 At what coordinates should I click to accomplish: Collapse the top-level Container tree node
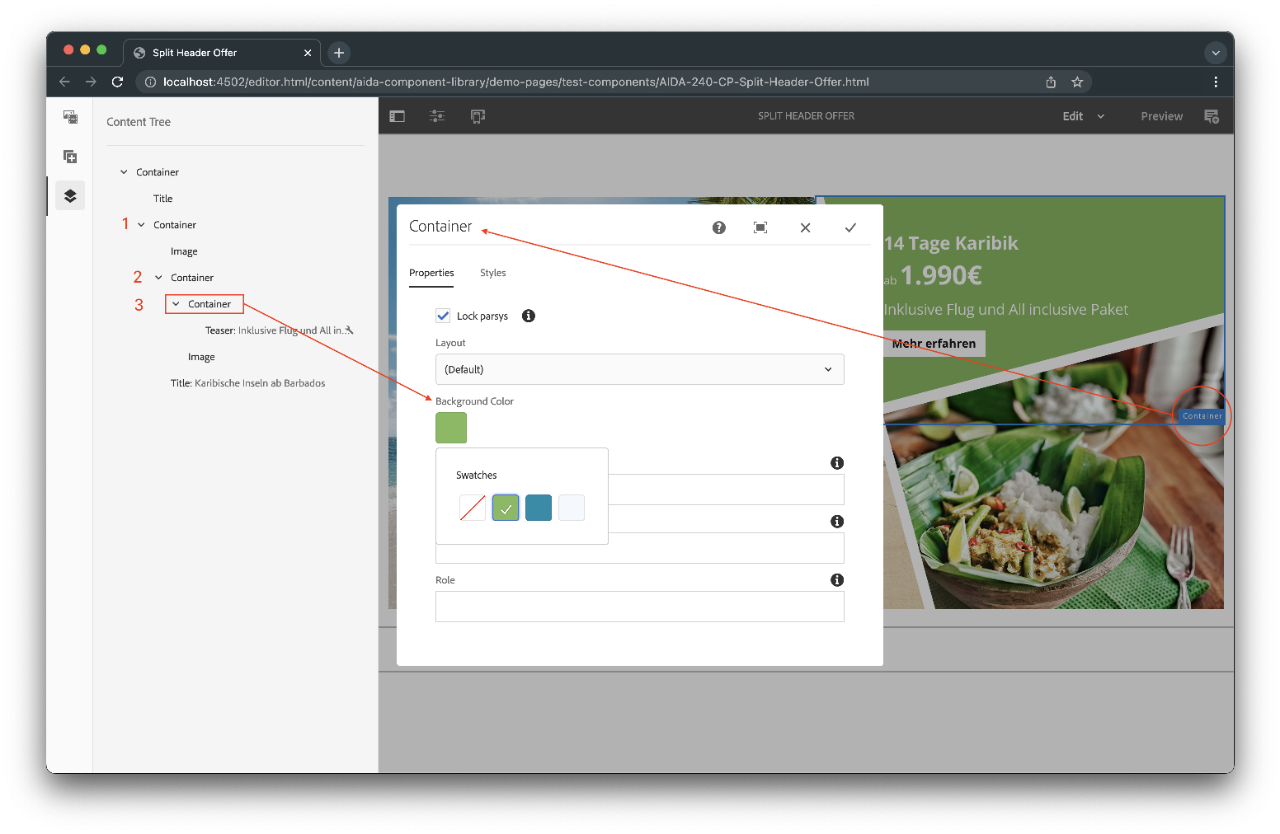(x=124, y=172)
